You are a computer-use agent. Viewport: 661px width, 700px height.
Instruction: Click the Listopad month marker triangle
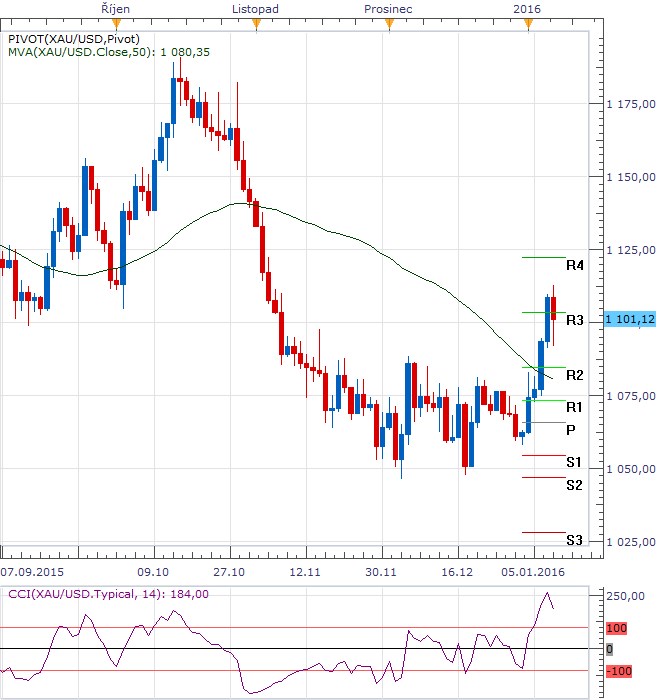256,24
